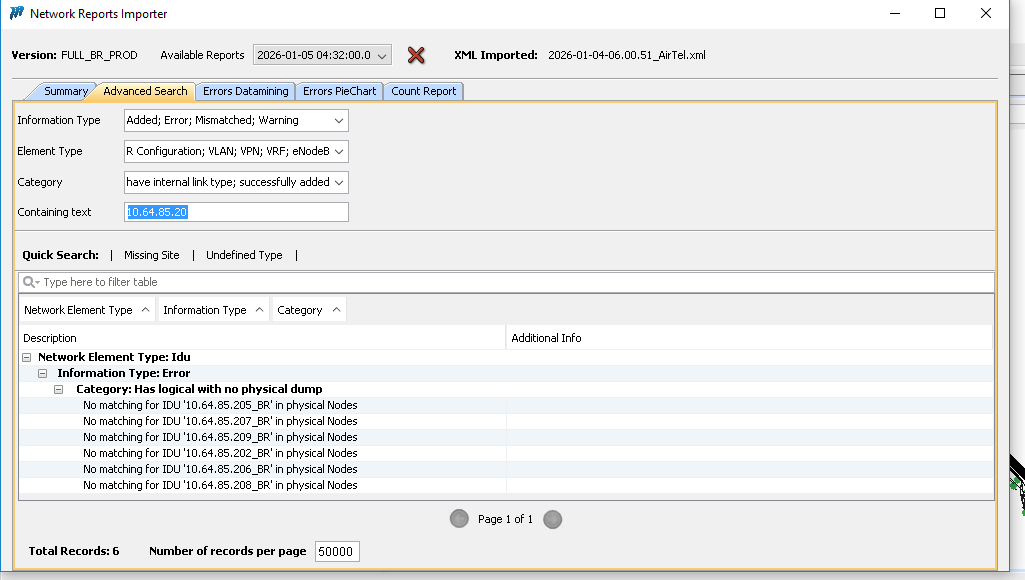Image resolution: width=1025 pixels, height=580 pixels.
Task: Go to next page arrow button
Action: pos(552,519)
